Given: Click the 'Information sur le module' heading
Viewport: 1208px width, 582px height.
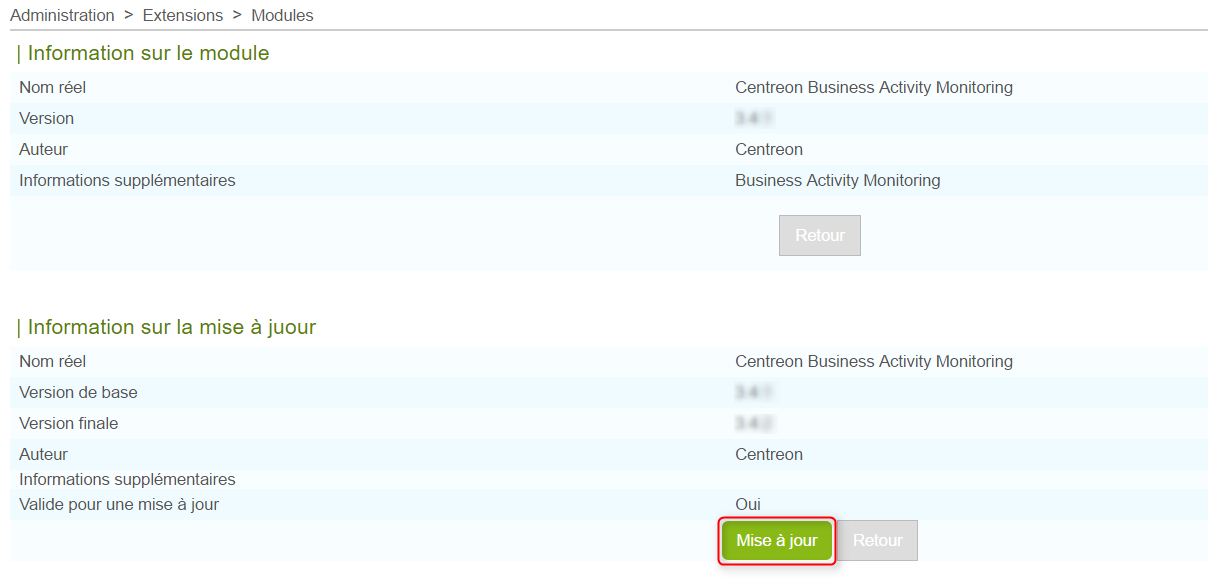Looking at the screenshot, I should (x=148, y=53).
